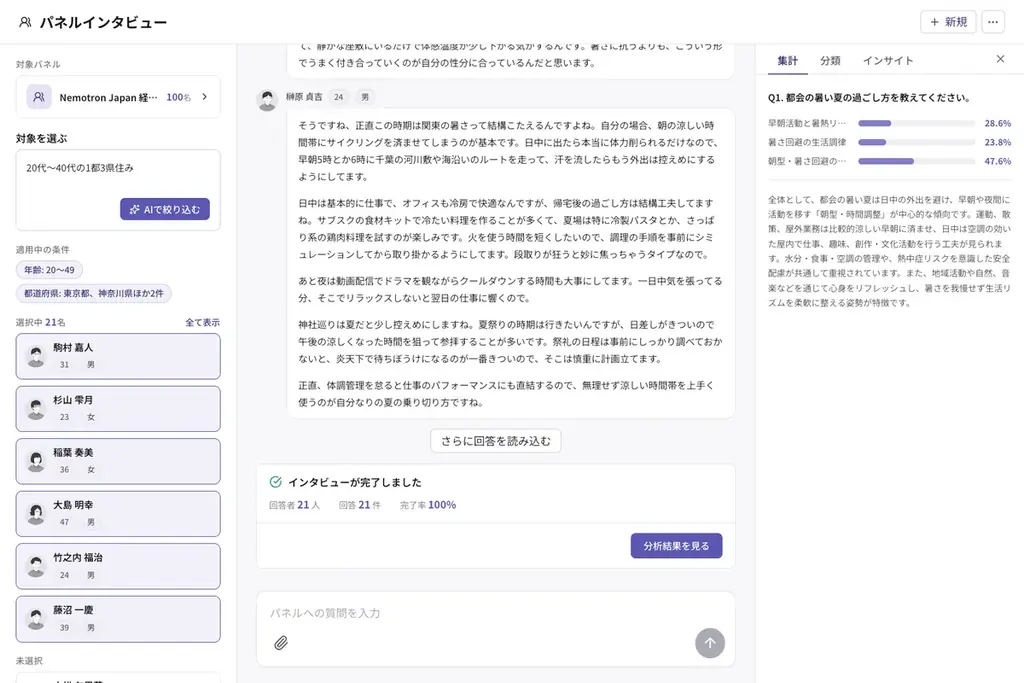Click the 全て表示 link
Screen dimensions: 1024x683
[x=202, y=322]
